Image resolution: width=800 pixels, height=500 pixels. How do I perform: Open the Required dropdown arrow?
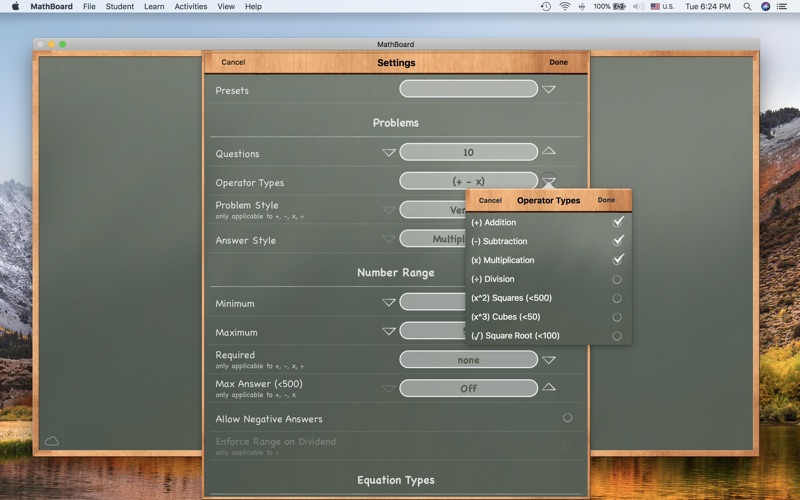click(x=549, y=360)
